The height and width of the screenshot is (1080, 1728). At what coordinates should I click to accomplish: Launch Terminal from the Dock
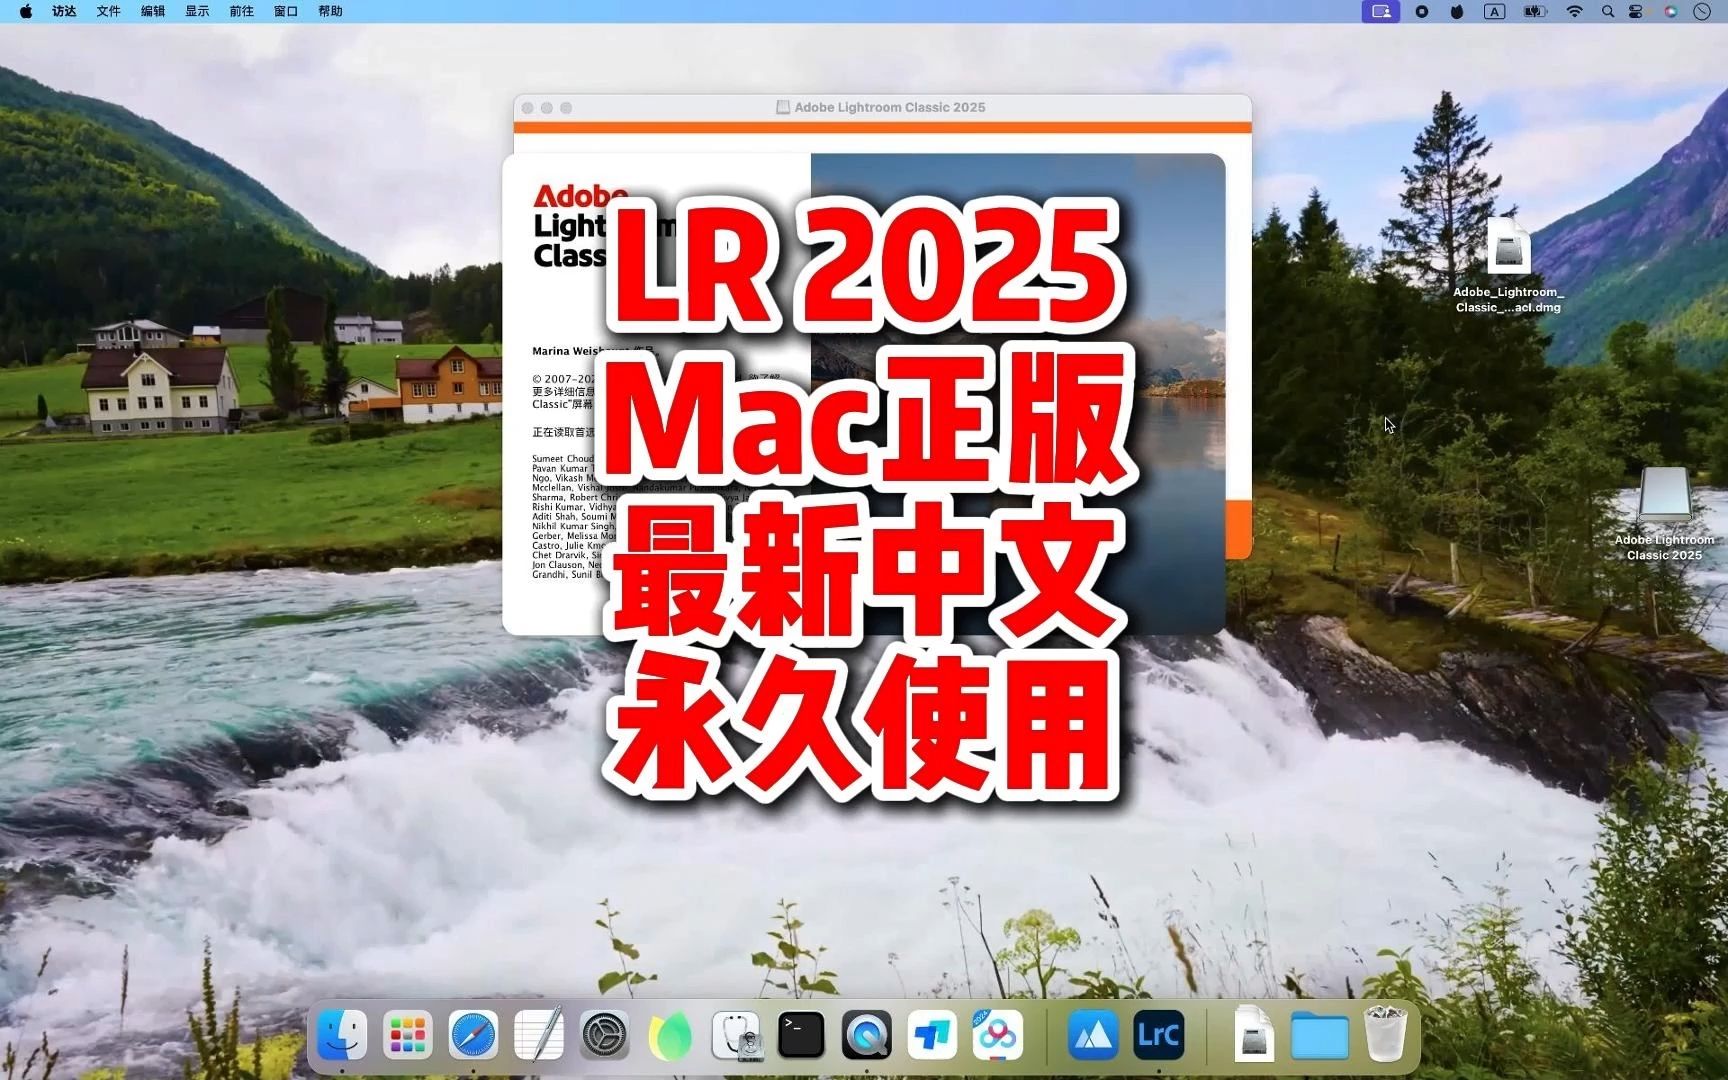pos(802,1035)
